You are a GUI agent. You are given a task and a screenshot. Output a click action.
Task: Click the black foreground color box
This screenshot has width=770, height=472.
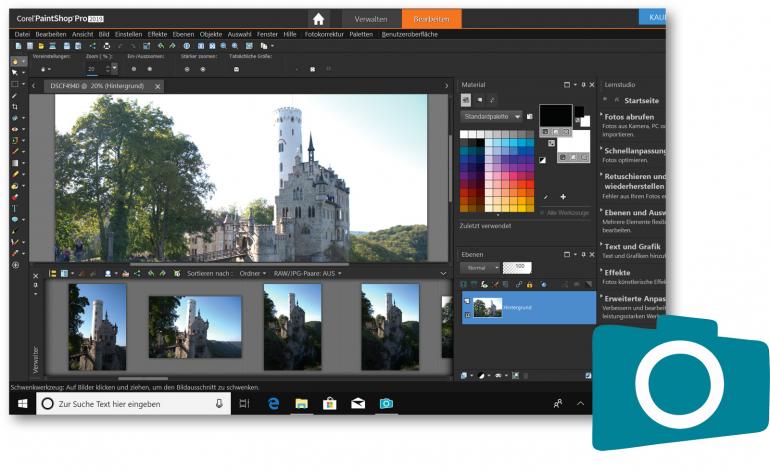[x=556, y=116]
